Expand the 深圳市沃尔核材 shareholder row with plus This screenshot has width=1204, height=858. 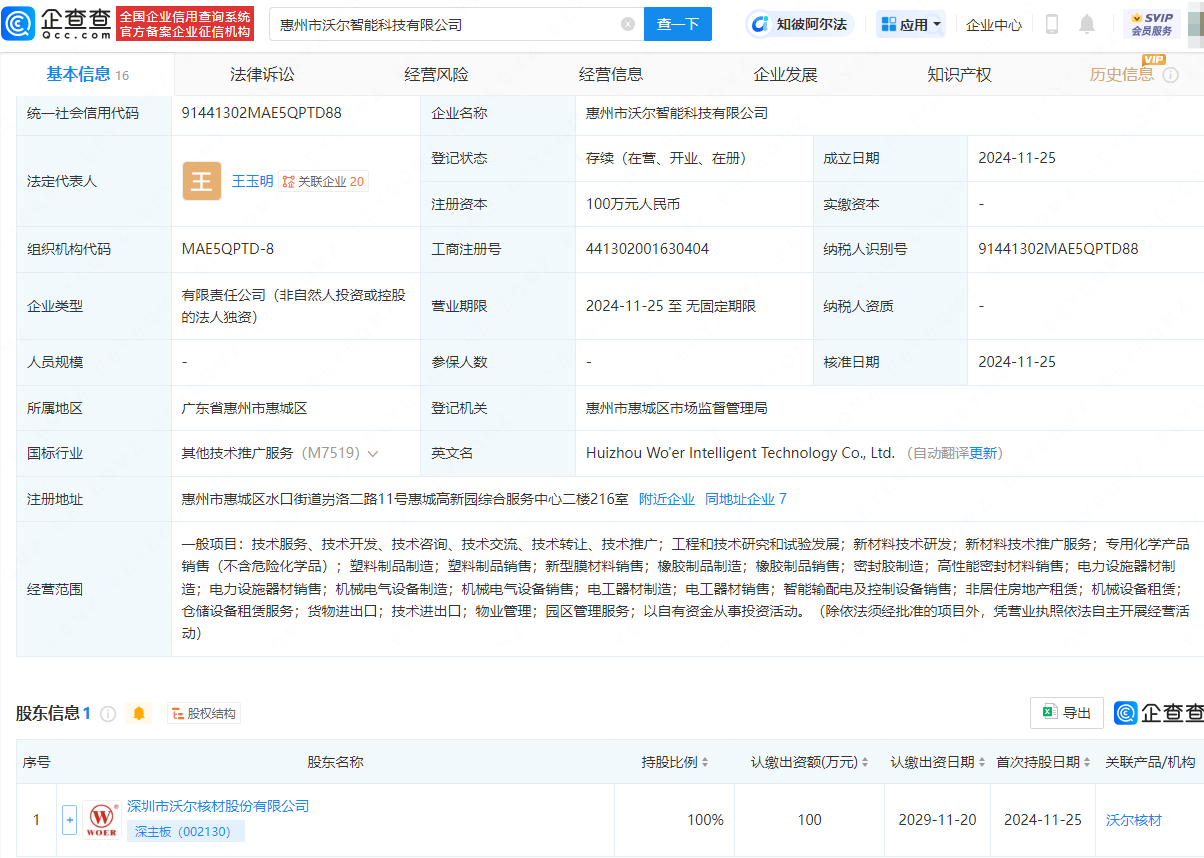(x=69, y=820)
